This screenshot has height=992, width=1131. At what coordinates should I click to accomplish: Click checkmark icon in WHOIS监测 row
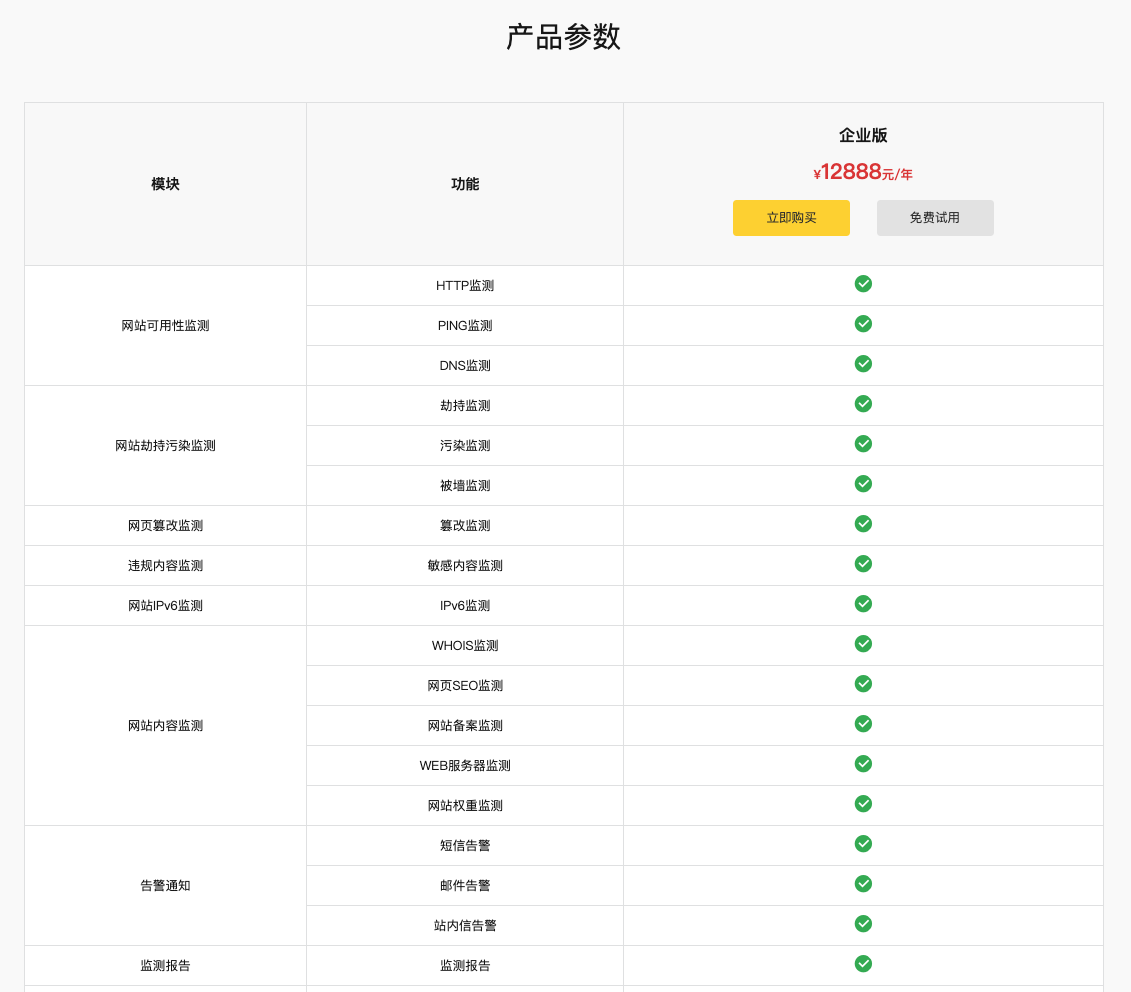[863, 644]
